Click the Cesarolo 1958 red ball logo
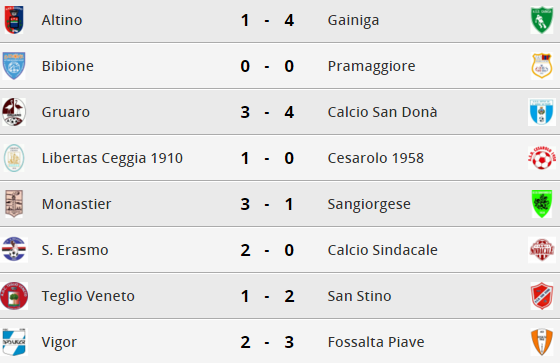 coord(542,158)
